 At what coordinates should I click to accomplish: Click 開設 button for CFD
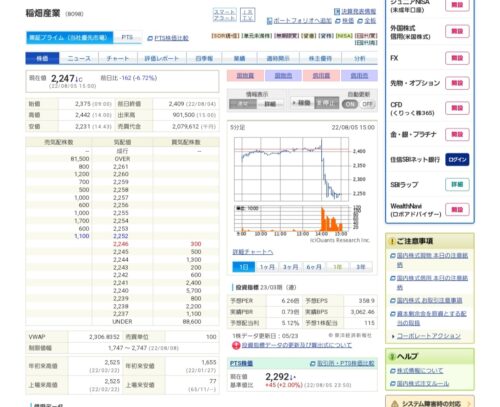coord(457,108)
